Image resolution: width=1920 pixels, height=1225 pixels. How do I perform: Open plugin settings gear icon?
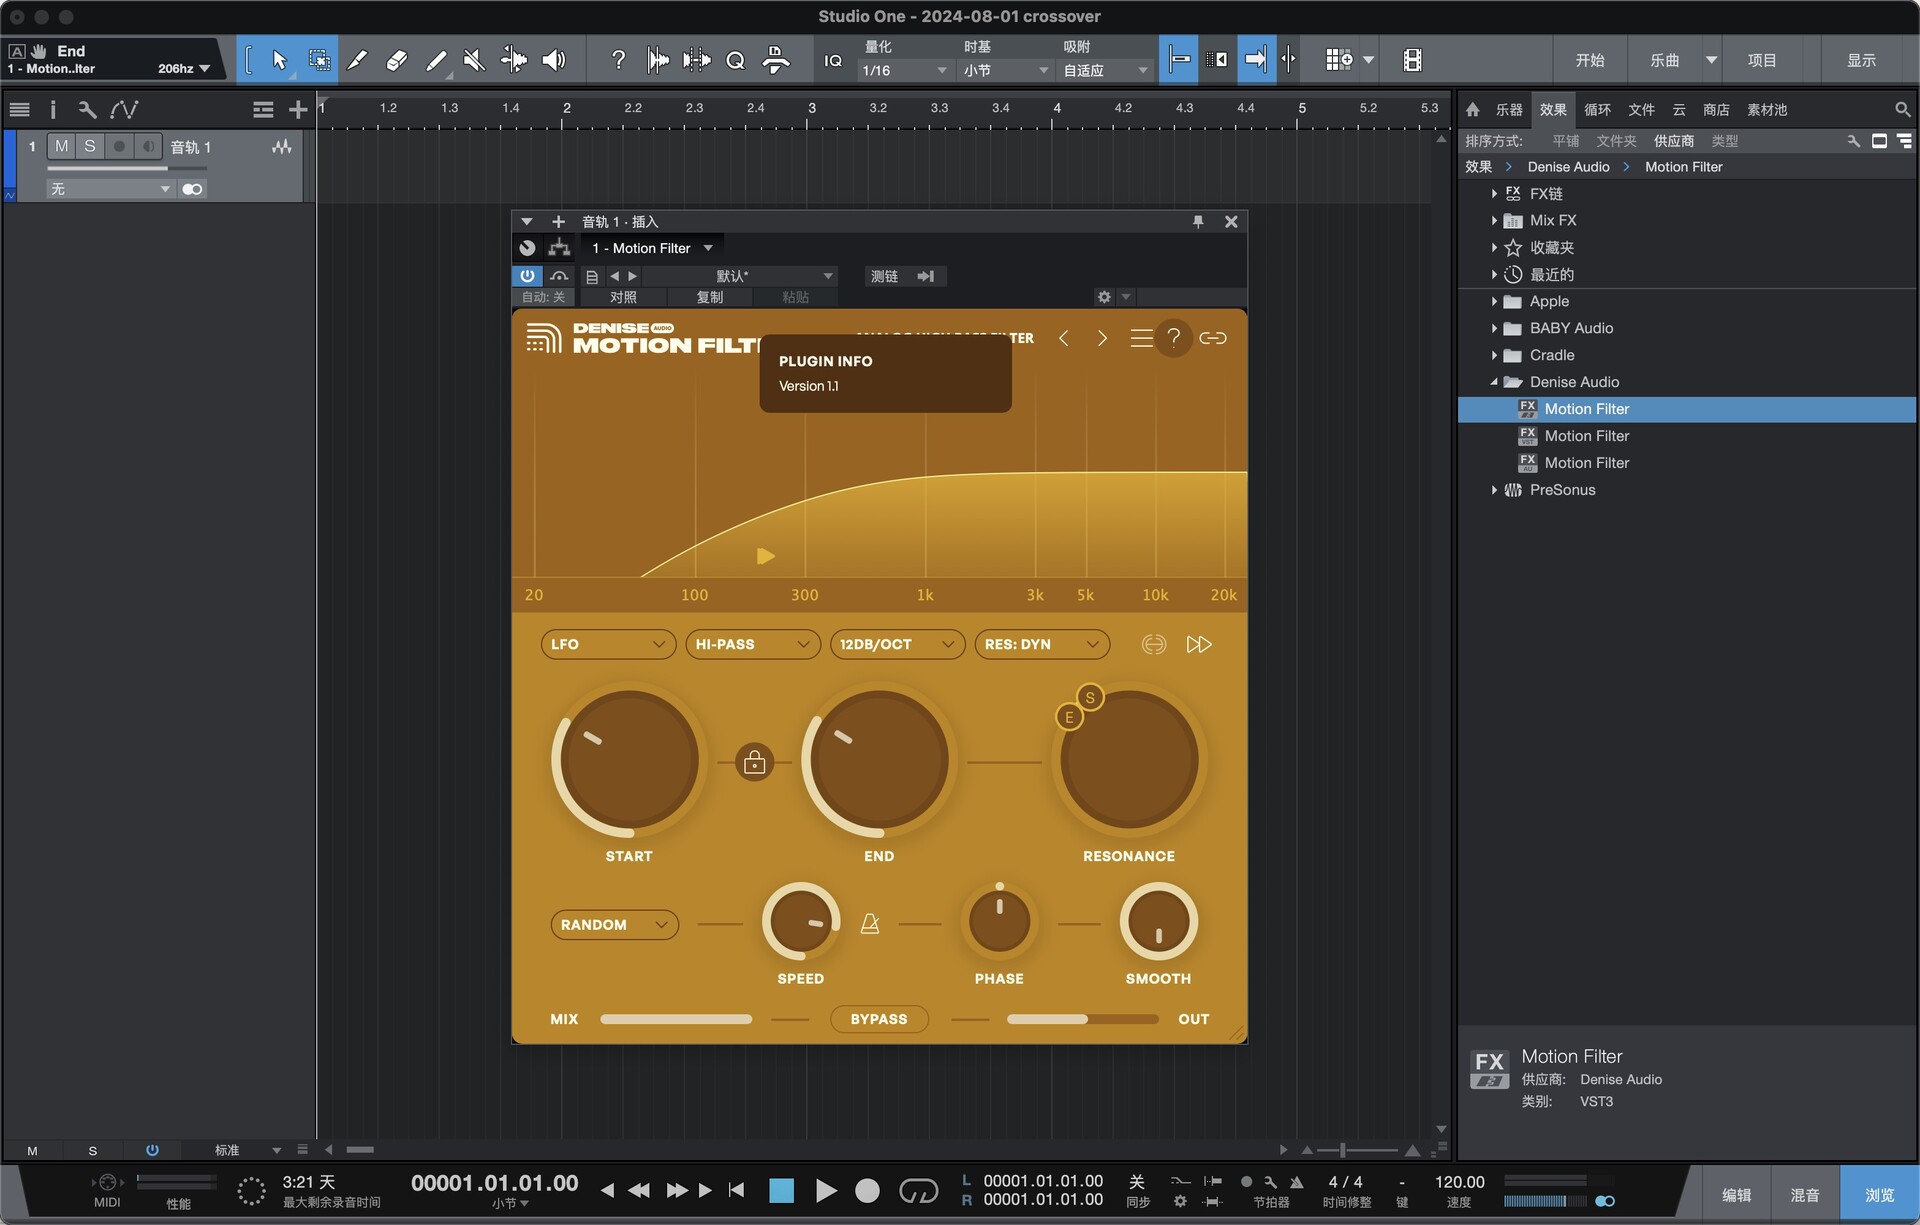tap(1104, 297)
